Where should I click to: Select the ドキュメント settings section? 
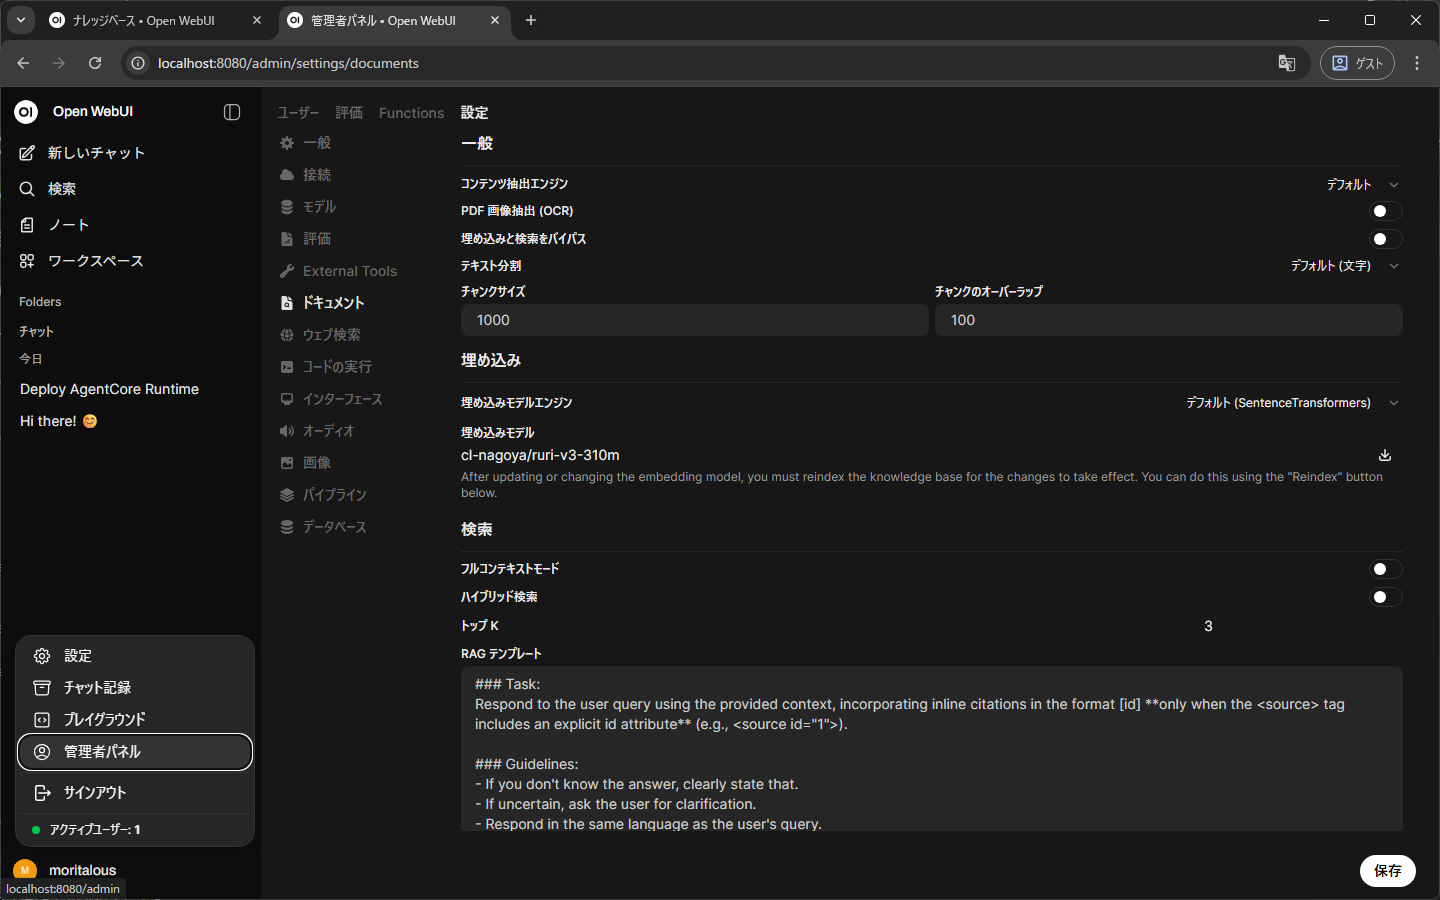tap(322, 303)
